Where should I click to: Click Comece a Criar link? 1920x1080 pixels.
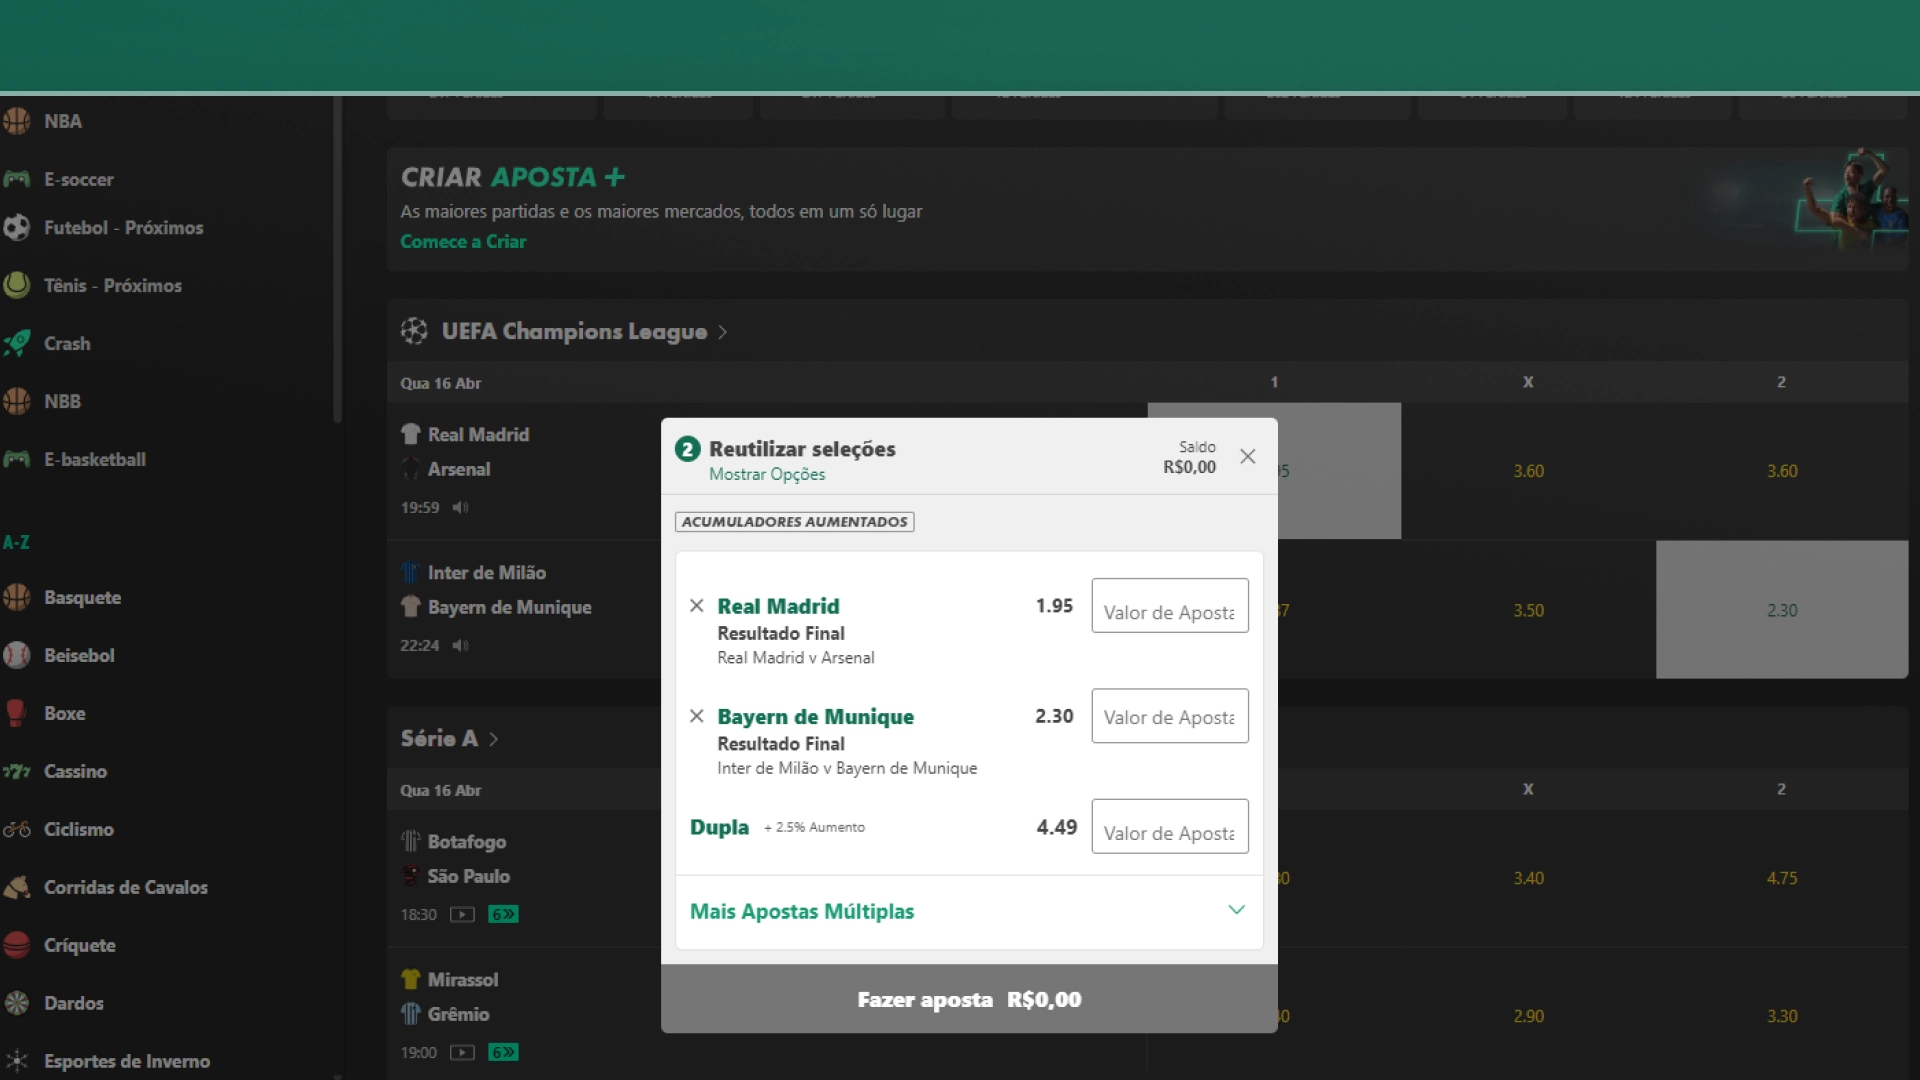tap(463, 241)
